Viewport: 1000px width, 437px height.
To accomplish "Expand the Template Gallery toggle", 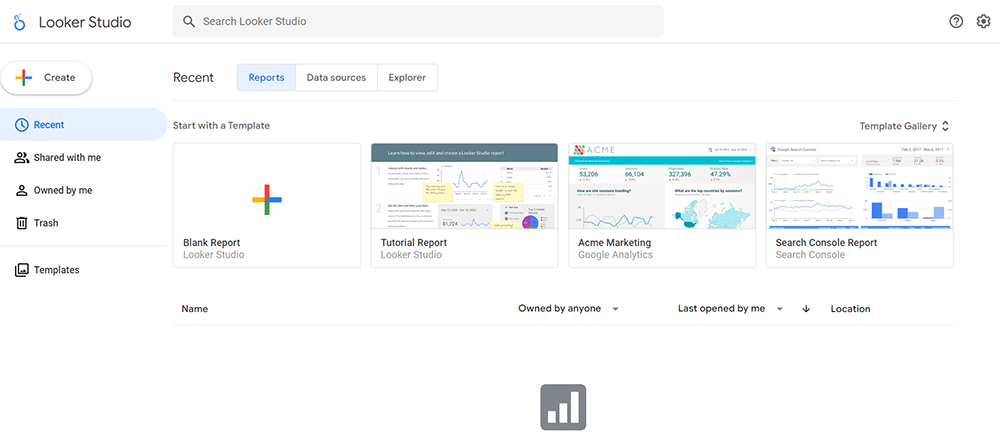I will click(904, 126).
